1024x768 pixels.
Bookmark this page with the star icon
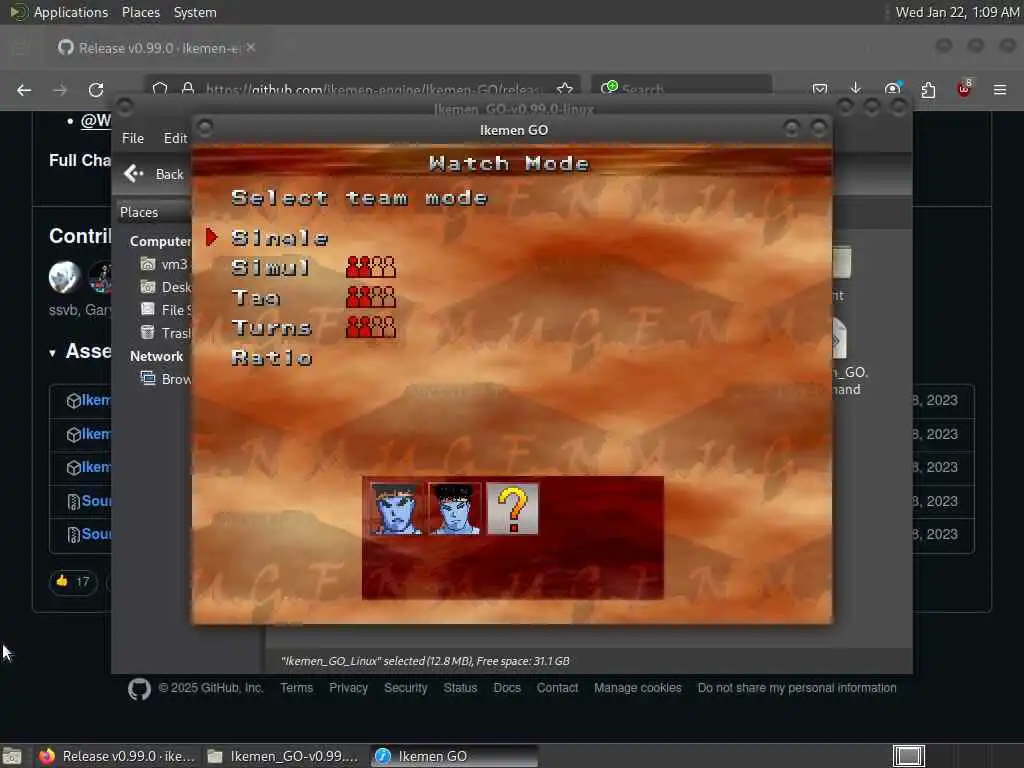tap(565, 89)
